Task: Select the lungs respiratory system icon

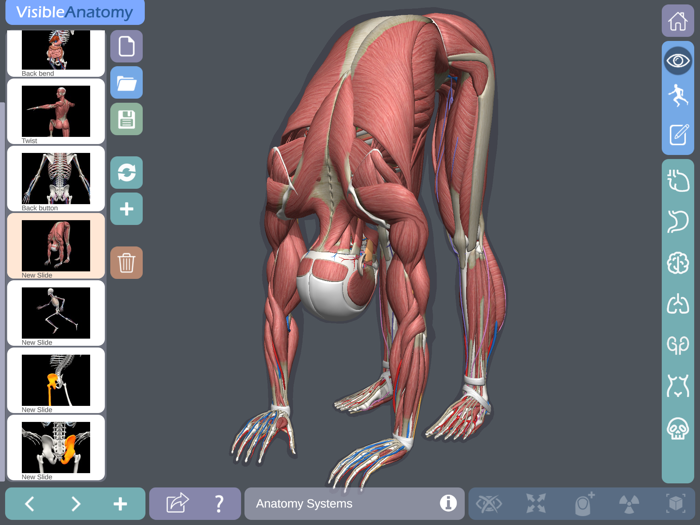Action: pos(677,304)
